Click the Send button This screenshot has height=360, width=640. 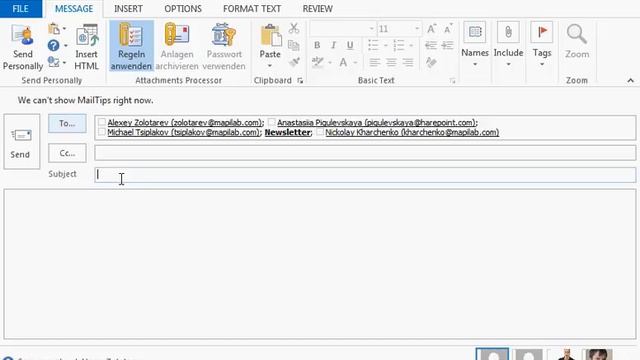tap(22, 141)
